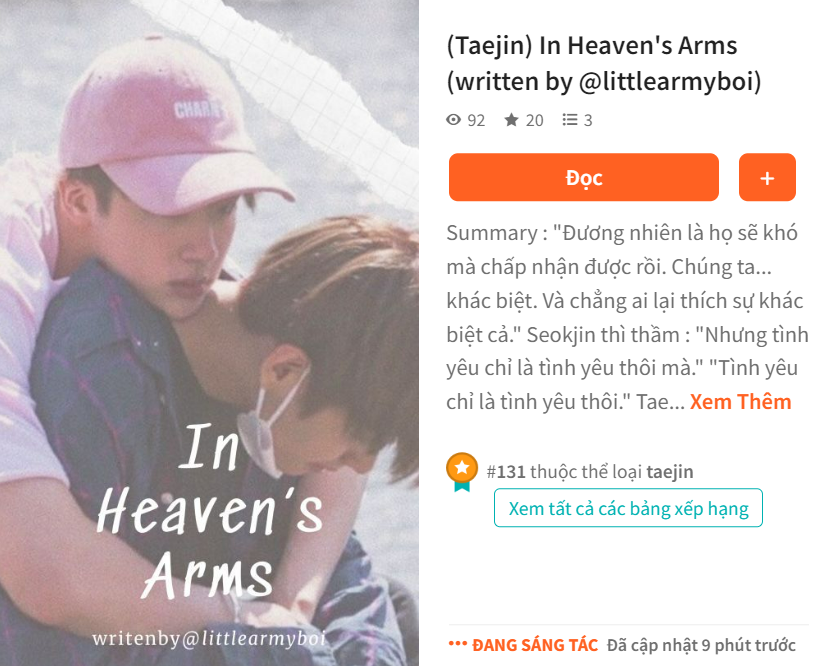832x666 pixels.
Task: Open the In Heaven's Arms story cover
Action: pos(209,333)
